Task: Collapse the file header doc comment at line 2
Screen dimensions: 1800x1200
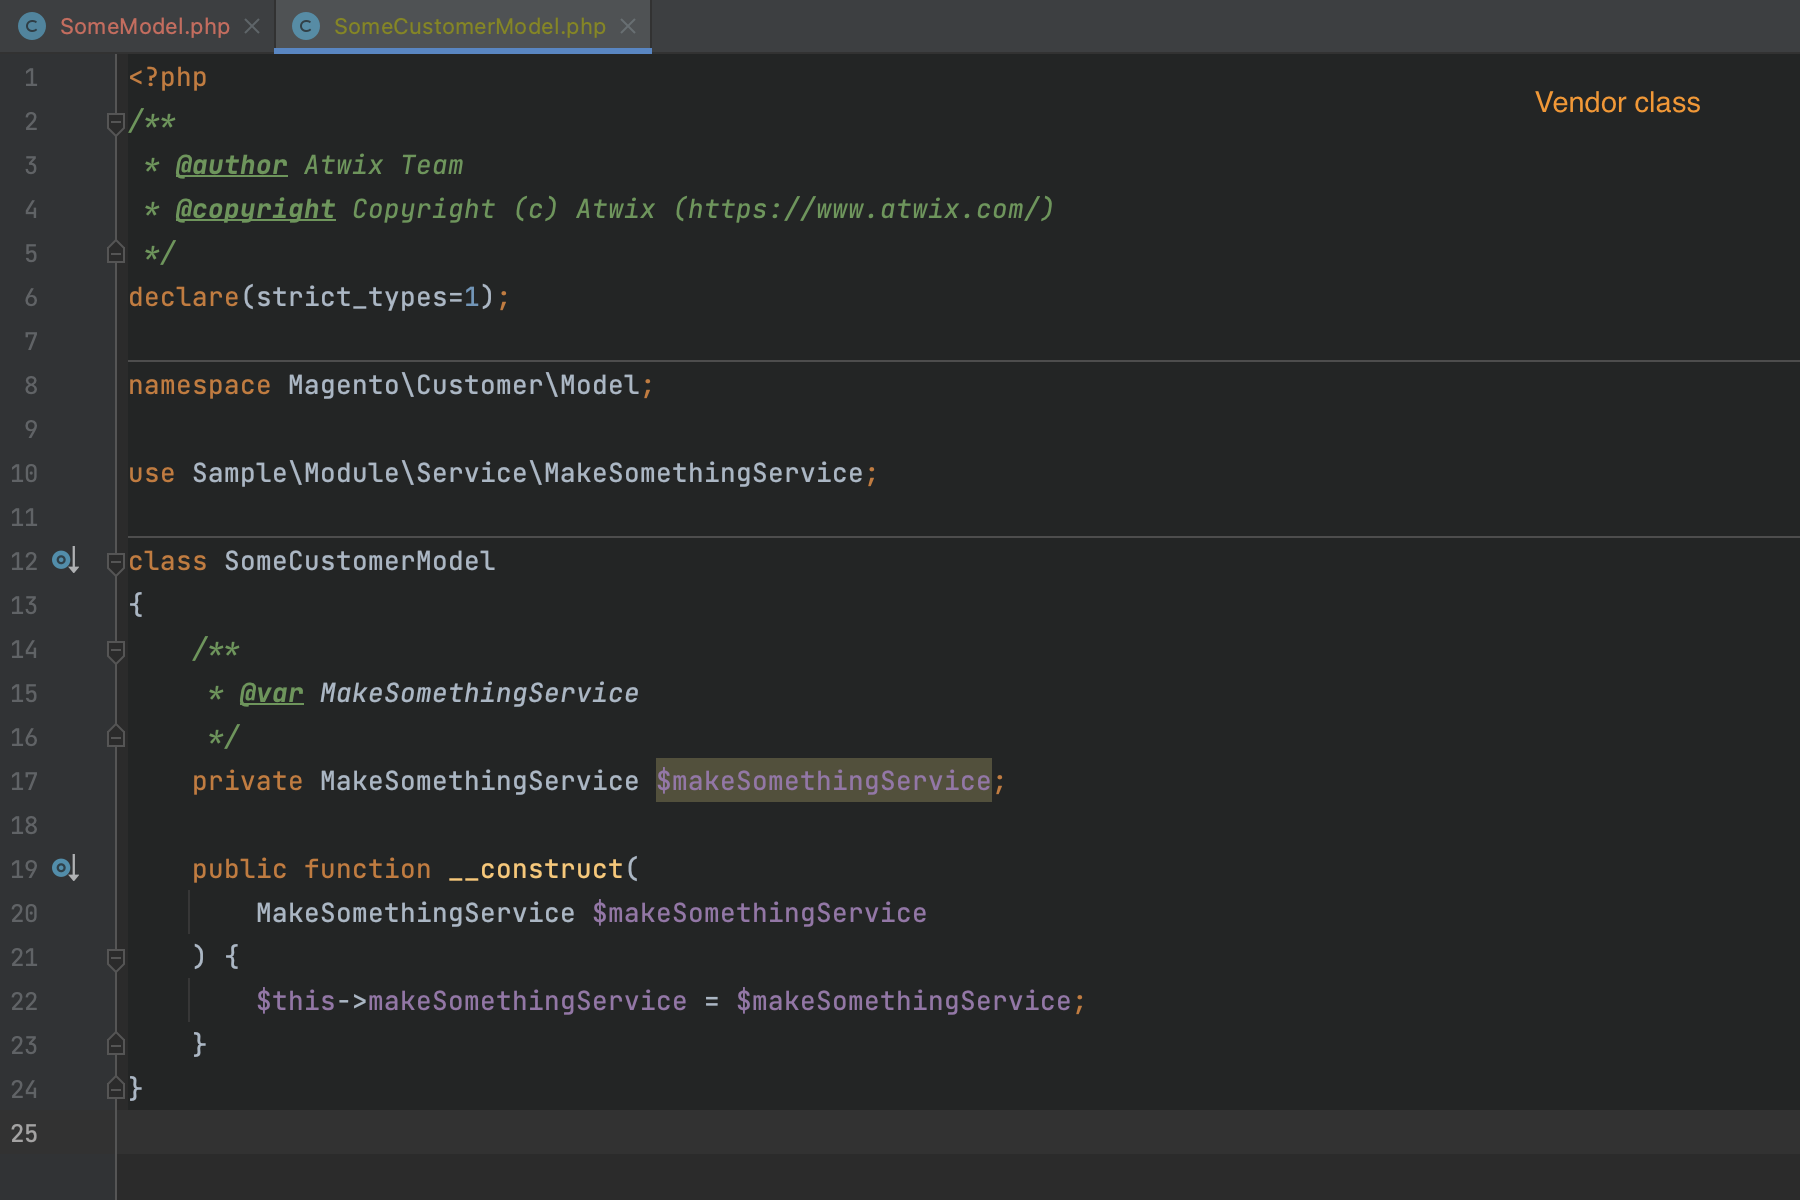Action: 116,122
